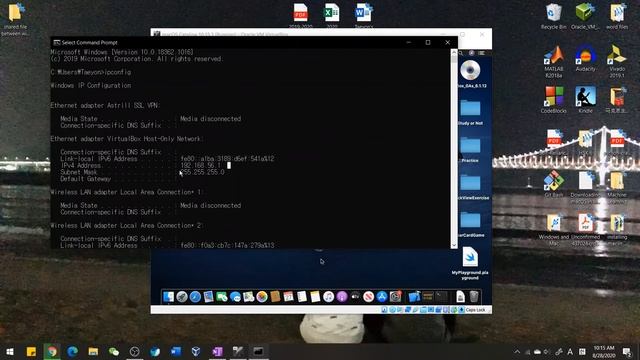This screenshot has height=360, width=640.
Task: Open Trash in the macOS dock
Action: point(473,297)
